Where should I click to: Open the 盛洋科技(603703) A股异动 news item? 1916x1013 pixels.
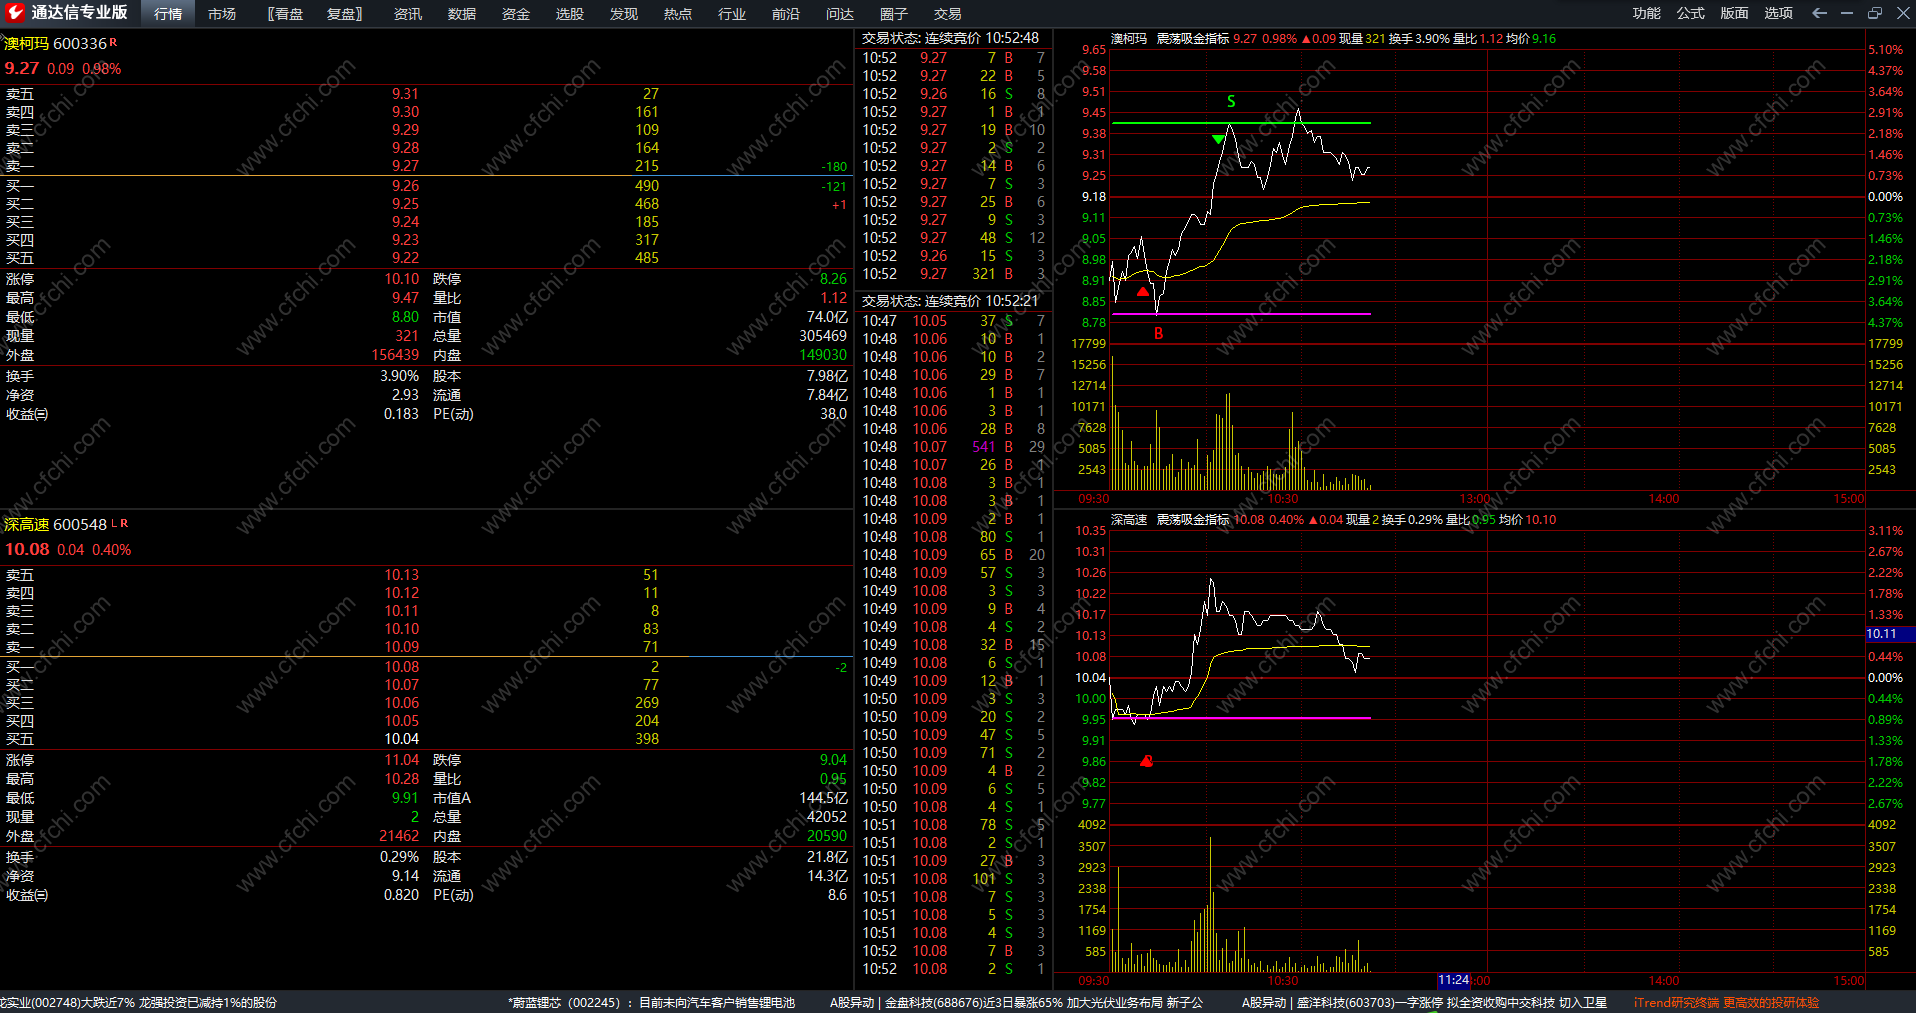pos(1424,1003)
